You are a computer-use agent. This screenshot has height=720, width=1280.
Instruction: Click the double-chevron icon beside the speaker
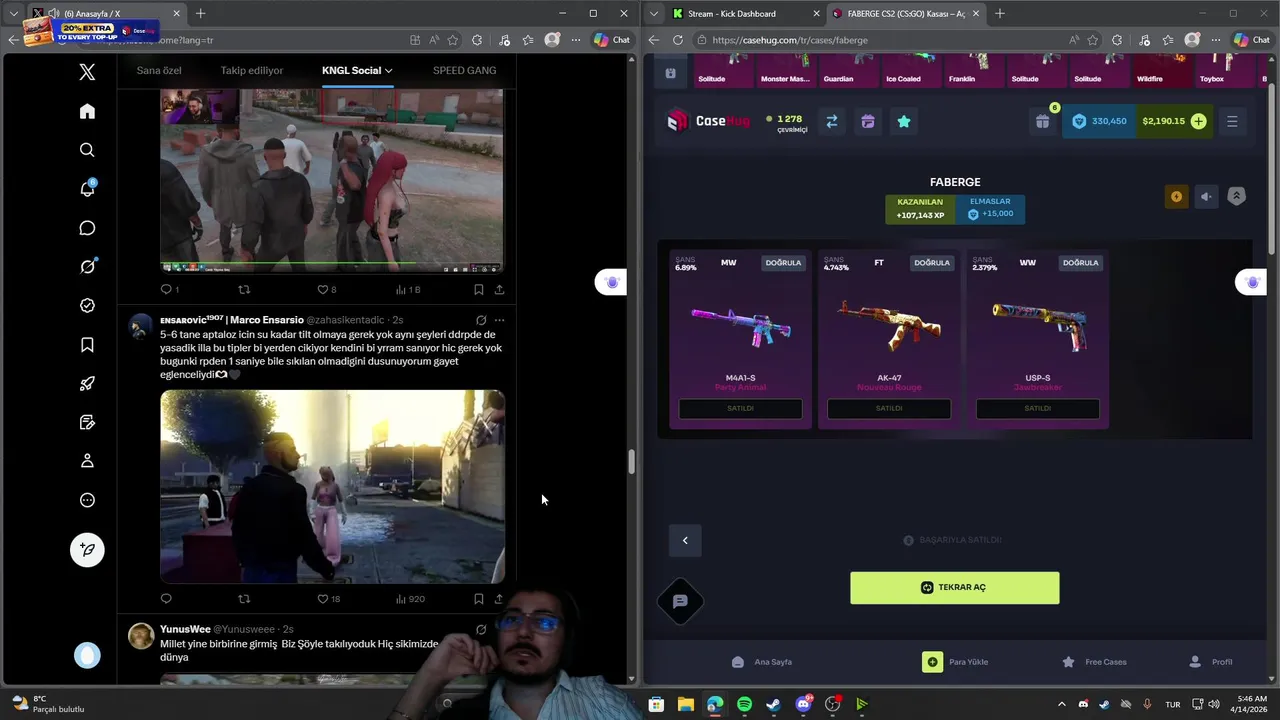click(1236, 196)
